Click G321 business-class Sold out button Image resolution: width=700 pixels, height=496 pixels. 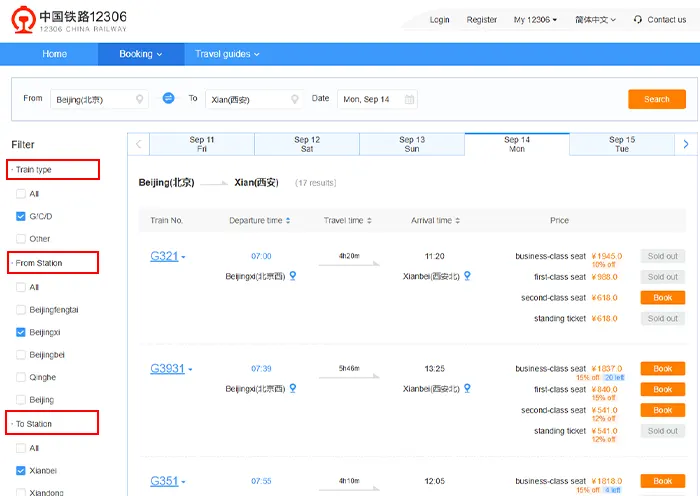[662, 256]
